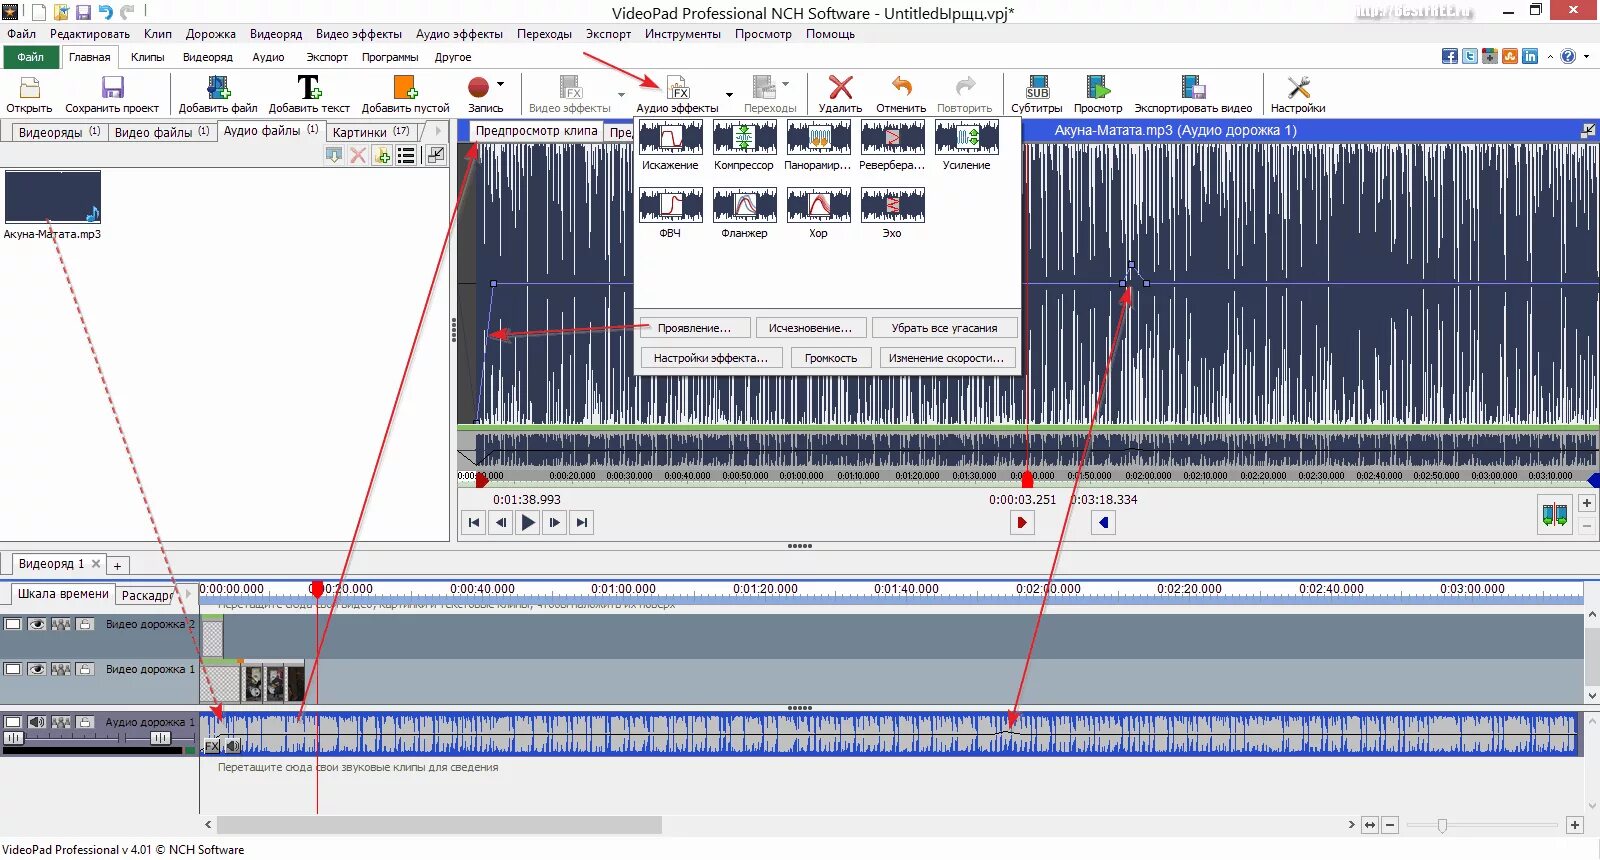Mute Аудио дорожка 1 speaker toggle
This screenshot has height=860, width=1600.
(37, 722)
